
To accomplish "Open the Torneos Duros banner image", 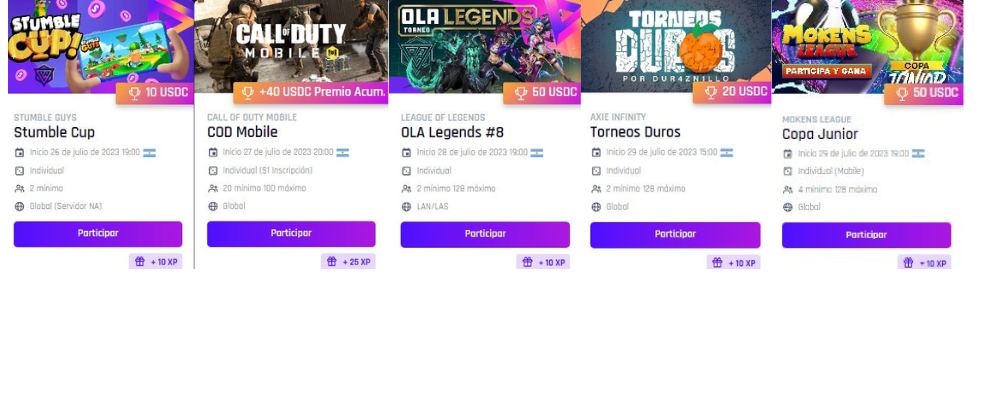I will (x=676, y=46).
